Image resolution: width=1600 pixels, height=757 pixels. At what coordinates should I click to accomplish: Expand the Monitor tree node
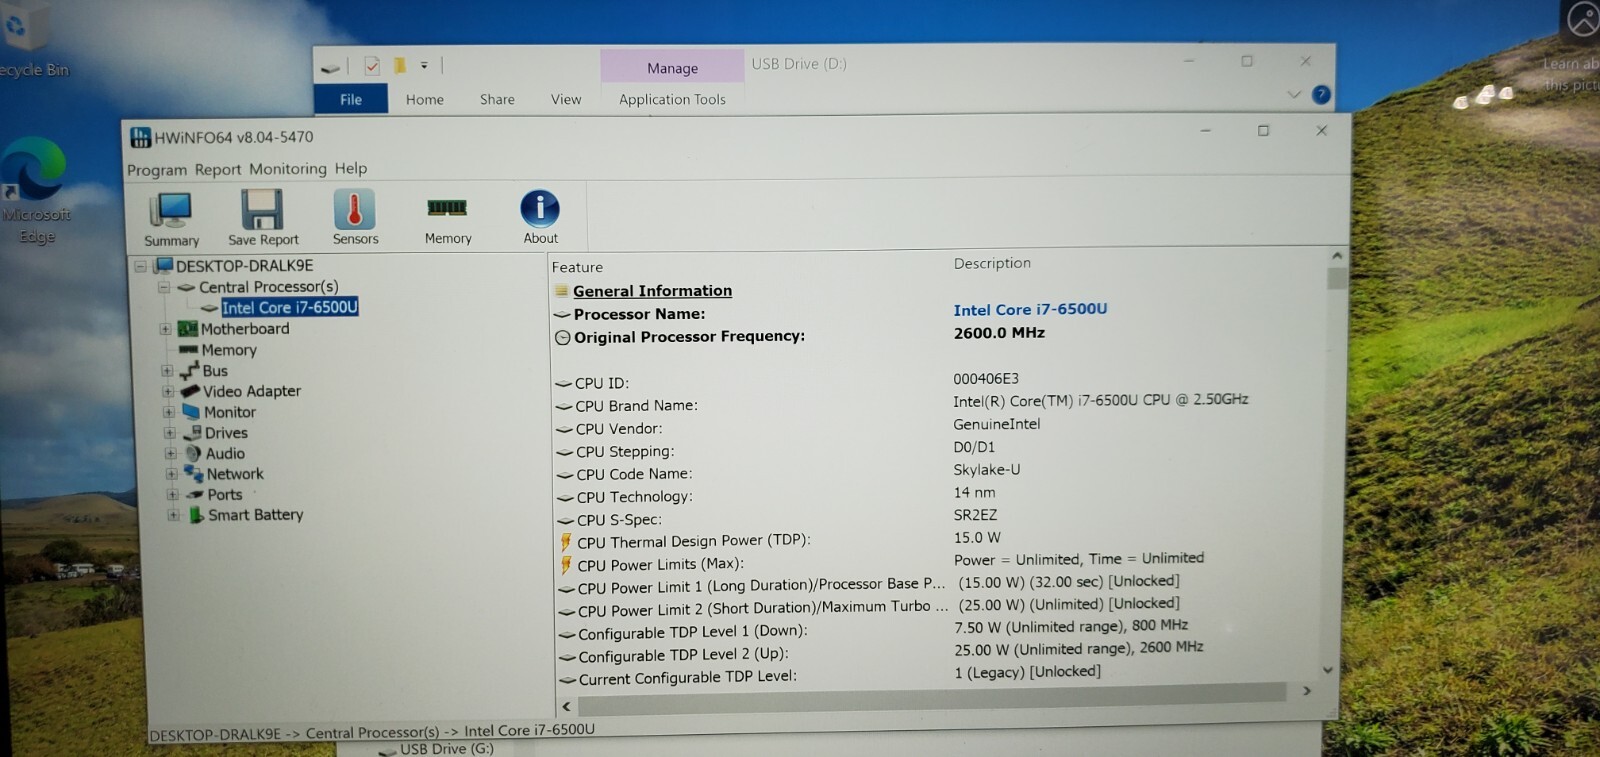coord(169,412)
